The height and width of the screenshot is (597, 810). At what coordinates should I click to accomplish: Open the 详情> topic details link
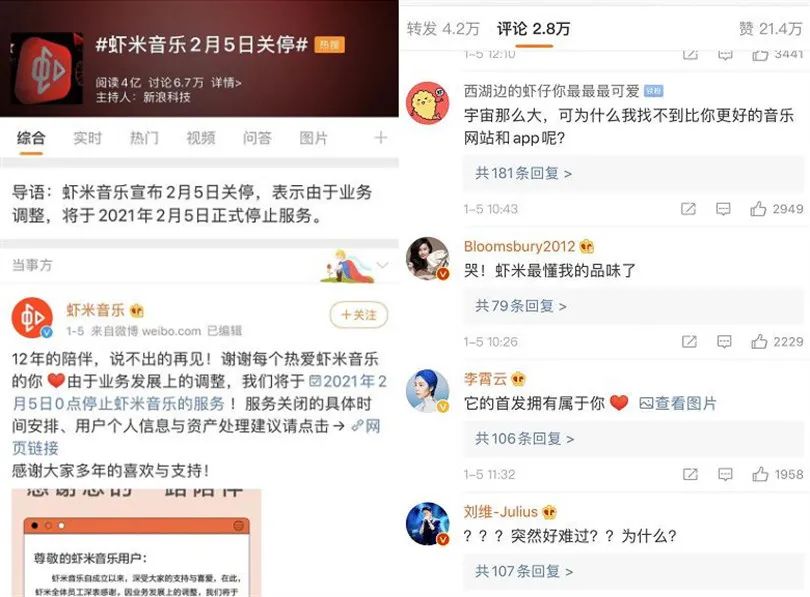pos(226,83)
